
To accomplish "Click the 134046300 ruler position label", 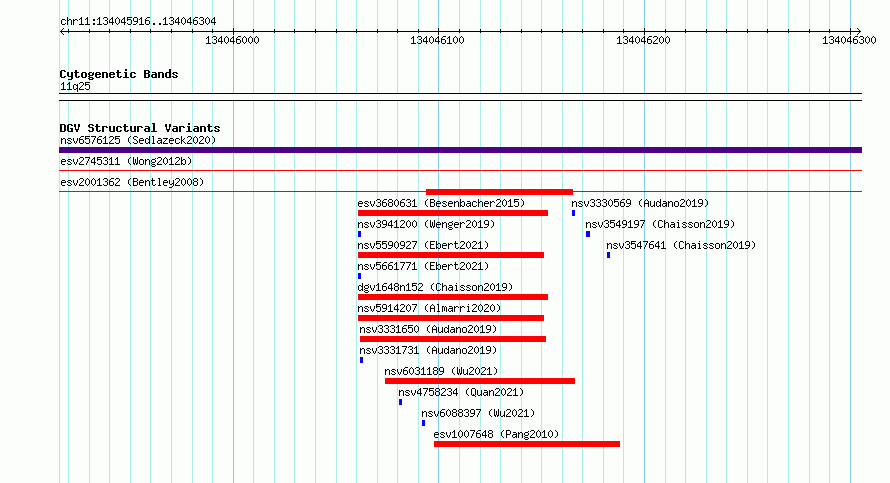I will pos(849,40).
